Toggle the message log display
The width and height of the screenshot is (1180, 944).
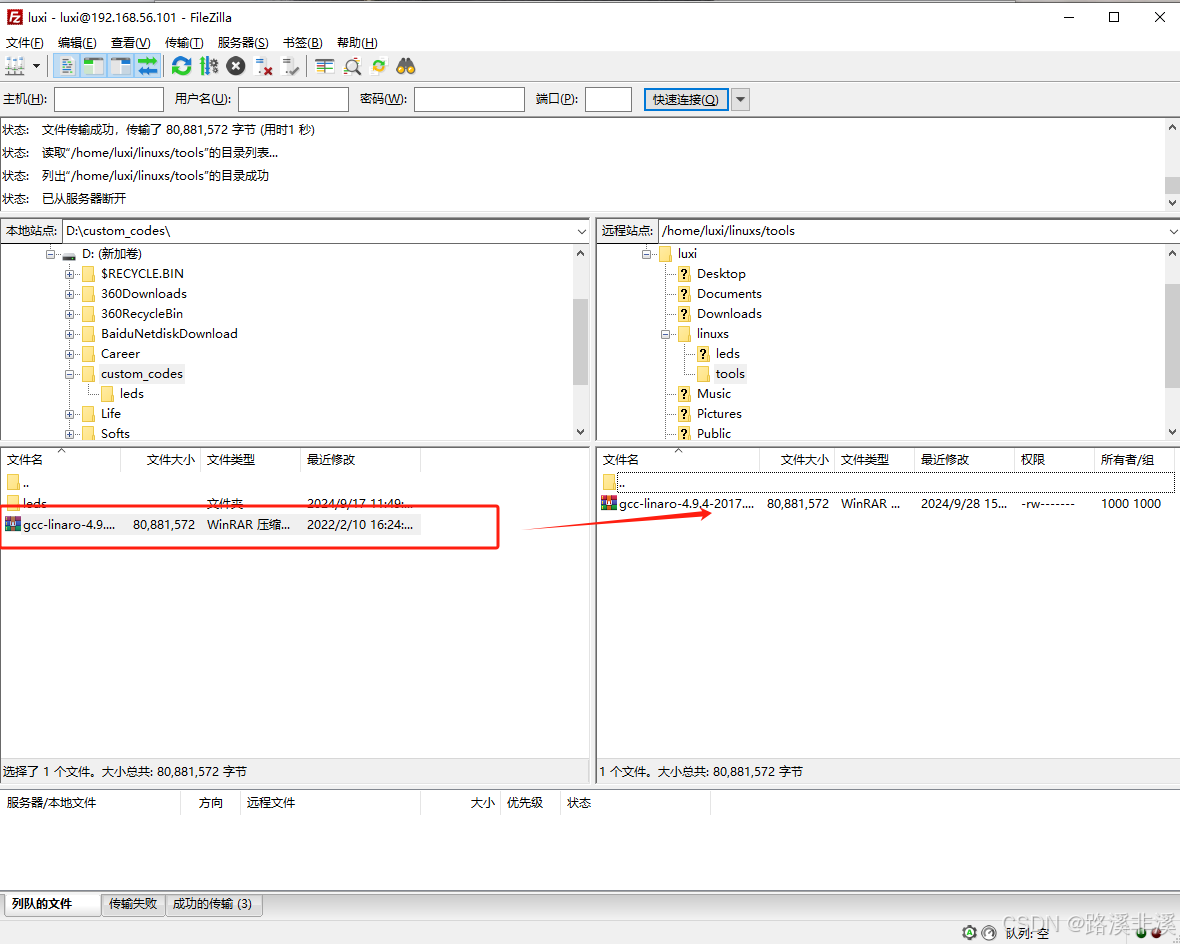[x=65, y=66]
